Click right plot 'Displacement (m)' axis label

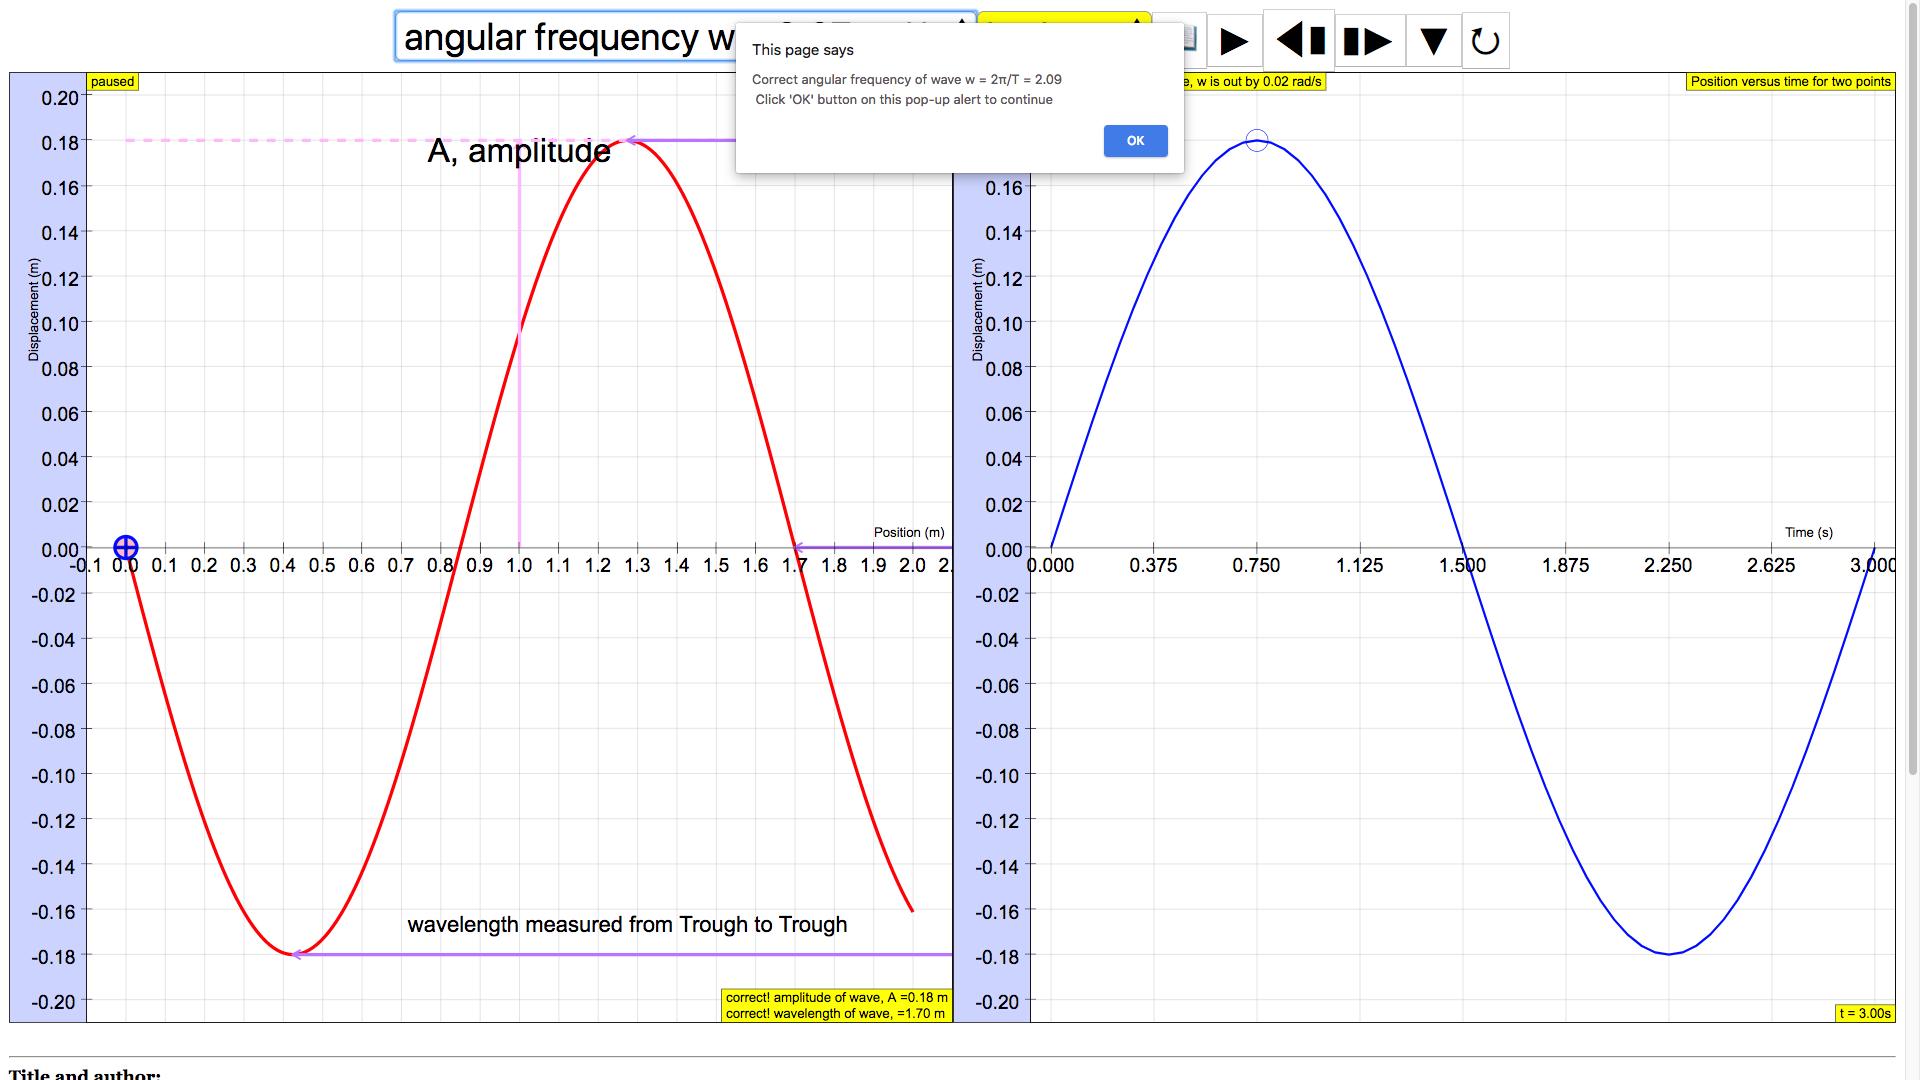tap(978, 310)
